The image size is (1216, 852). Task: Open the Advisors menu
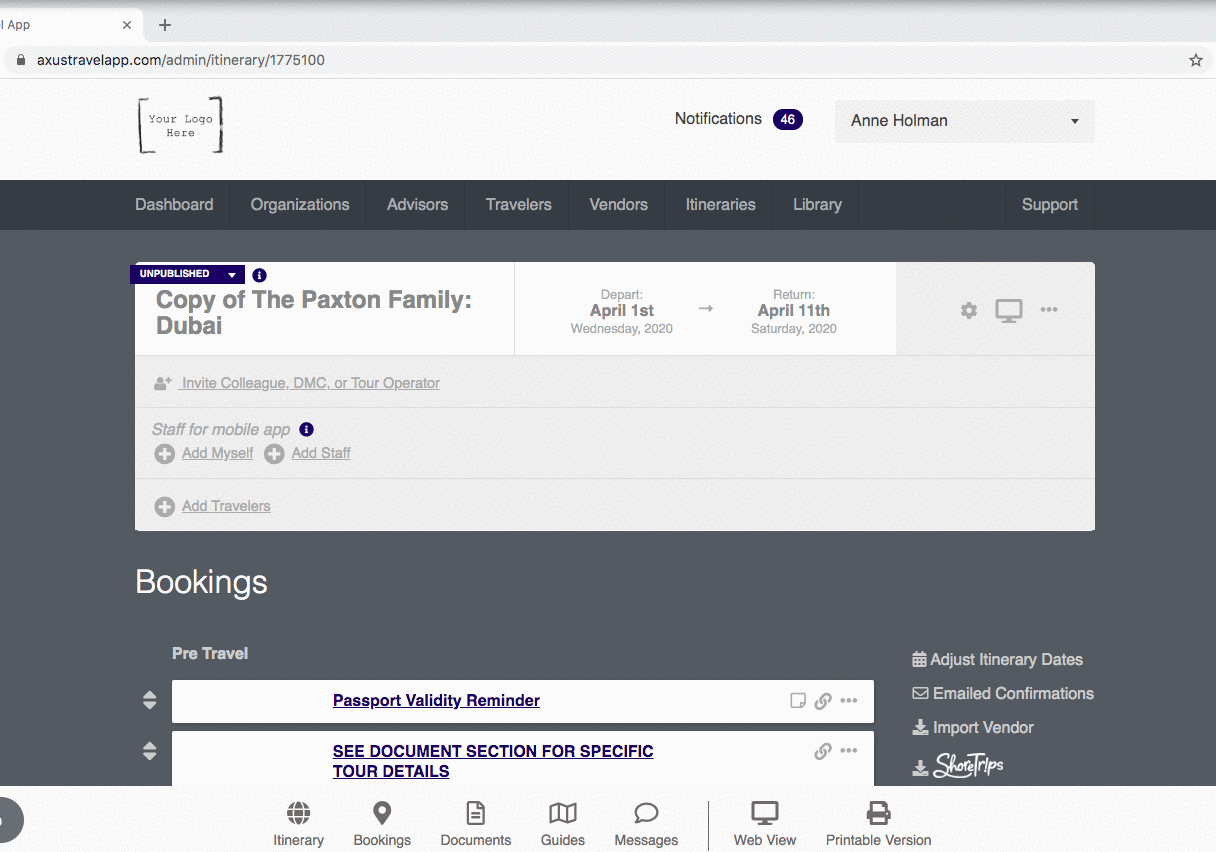[417, 205]
